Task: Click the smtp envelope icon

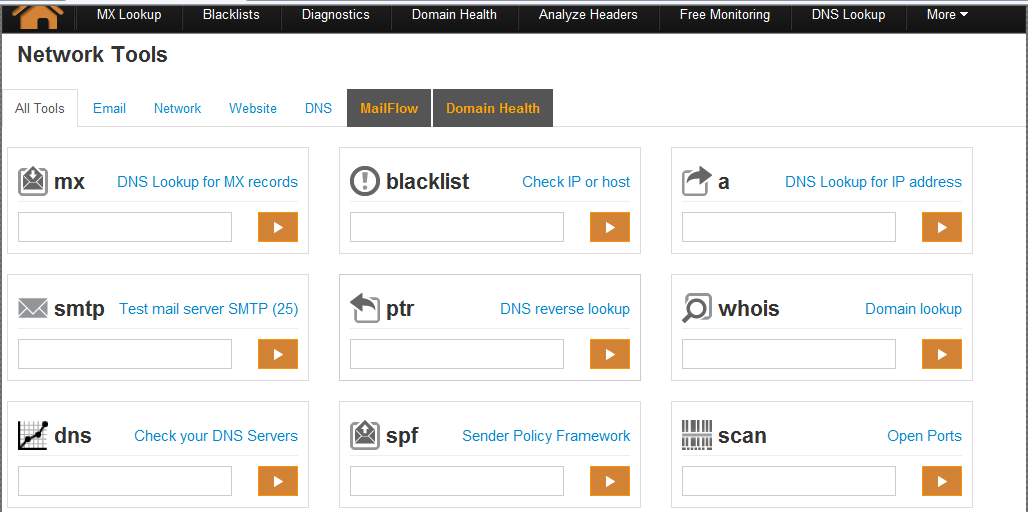Action: click(x=33, y=309)
